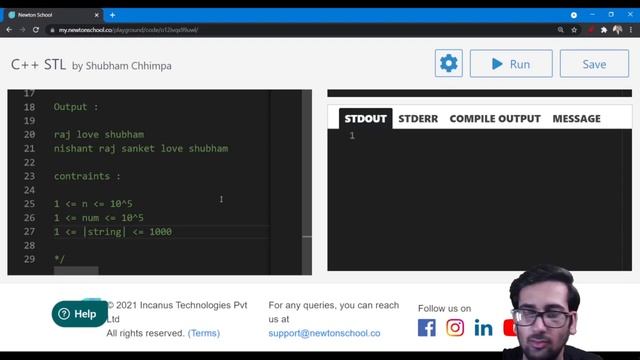This screenshot has width=640, height=360.
Task: Go back in browser history
Action: point(9,30)
